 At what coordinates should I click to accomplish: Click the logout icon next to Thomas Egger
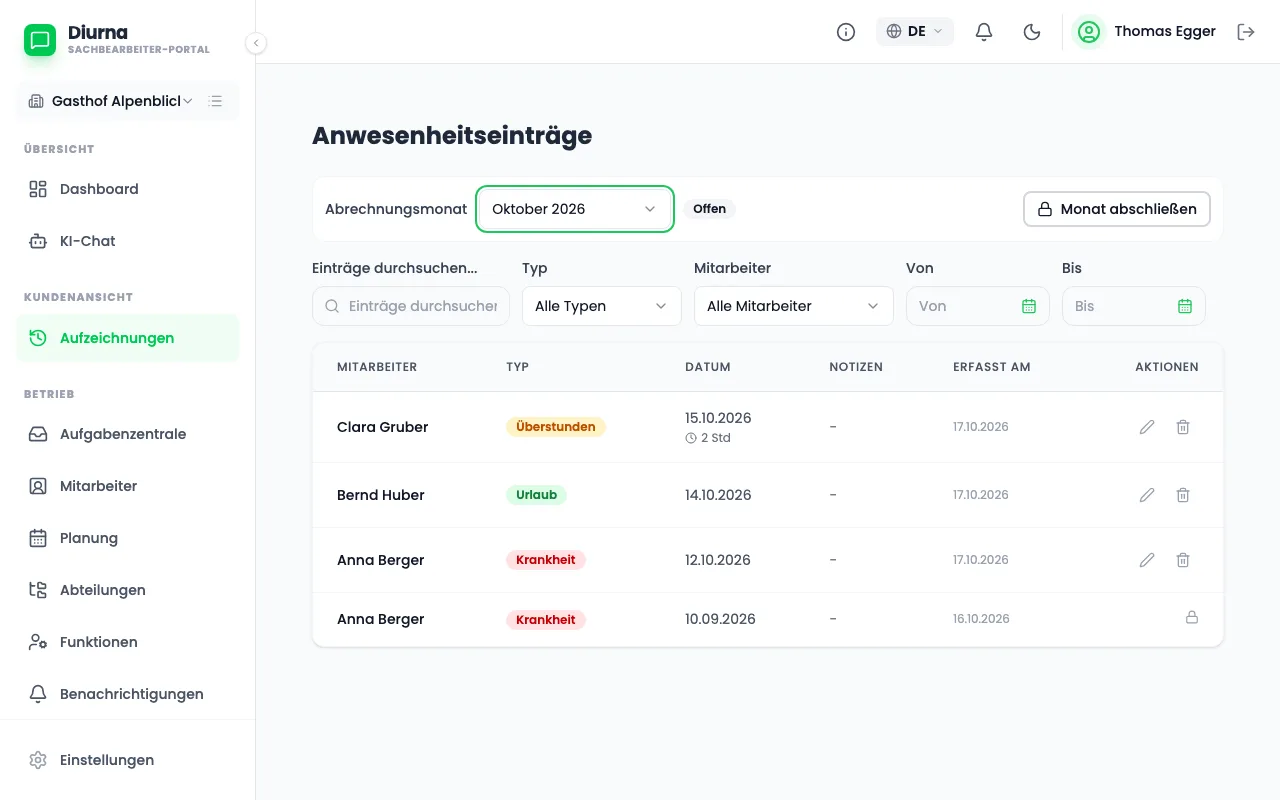[x=1246, y=32]
